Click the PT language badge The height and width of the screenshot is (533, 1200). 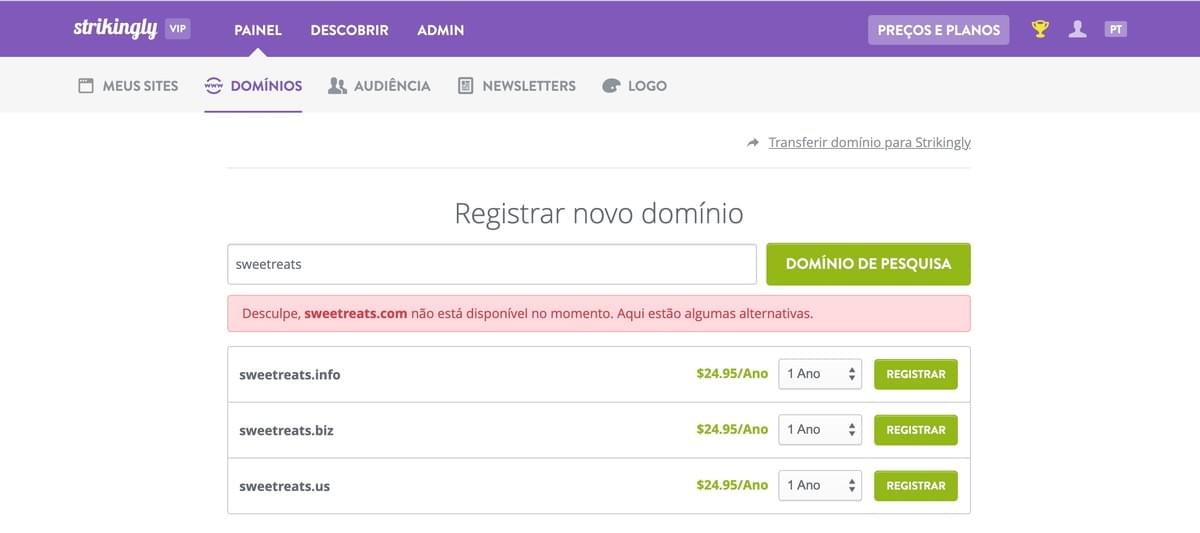[1115, 29]
